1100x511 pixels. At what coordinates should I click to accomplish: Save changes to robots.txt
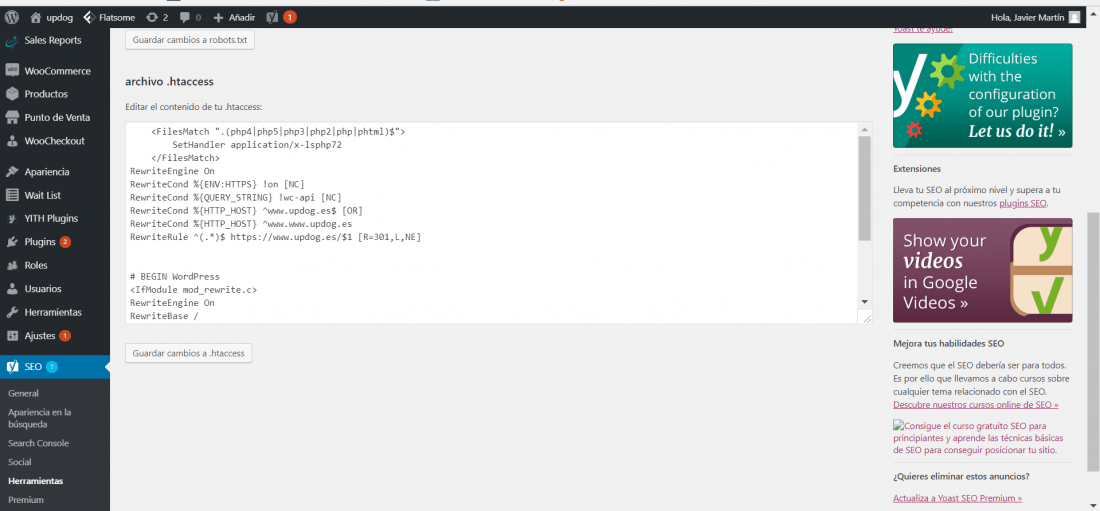pos(189,41)
